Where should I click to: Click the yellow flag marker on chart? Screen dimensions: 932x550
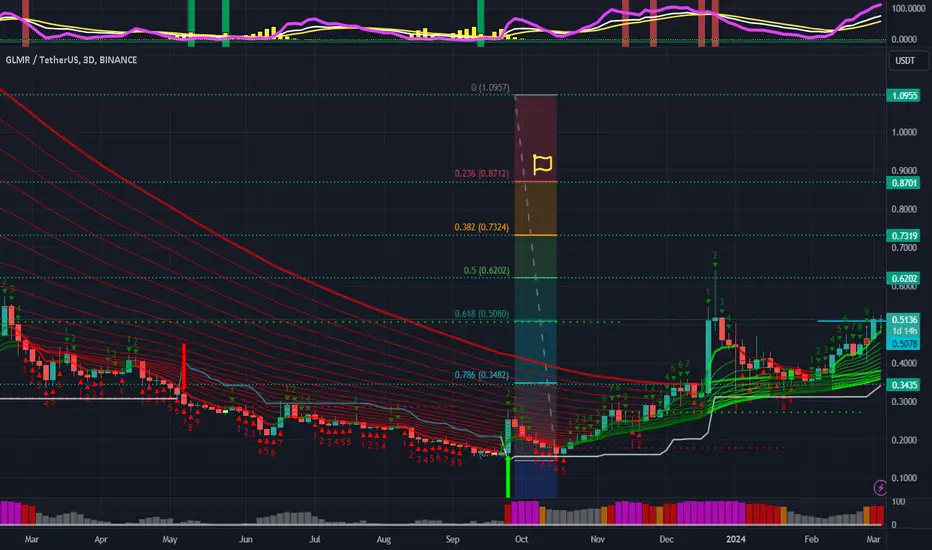tap(542, 164)
